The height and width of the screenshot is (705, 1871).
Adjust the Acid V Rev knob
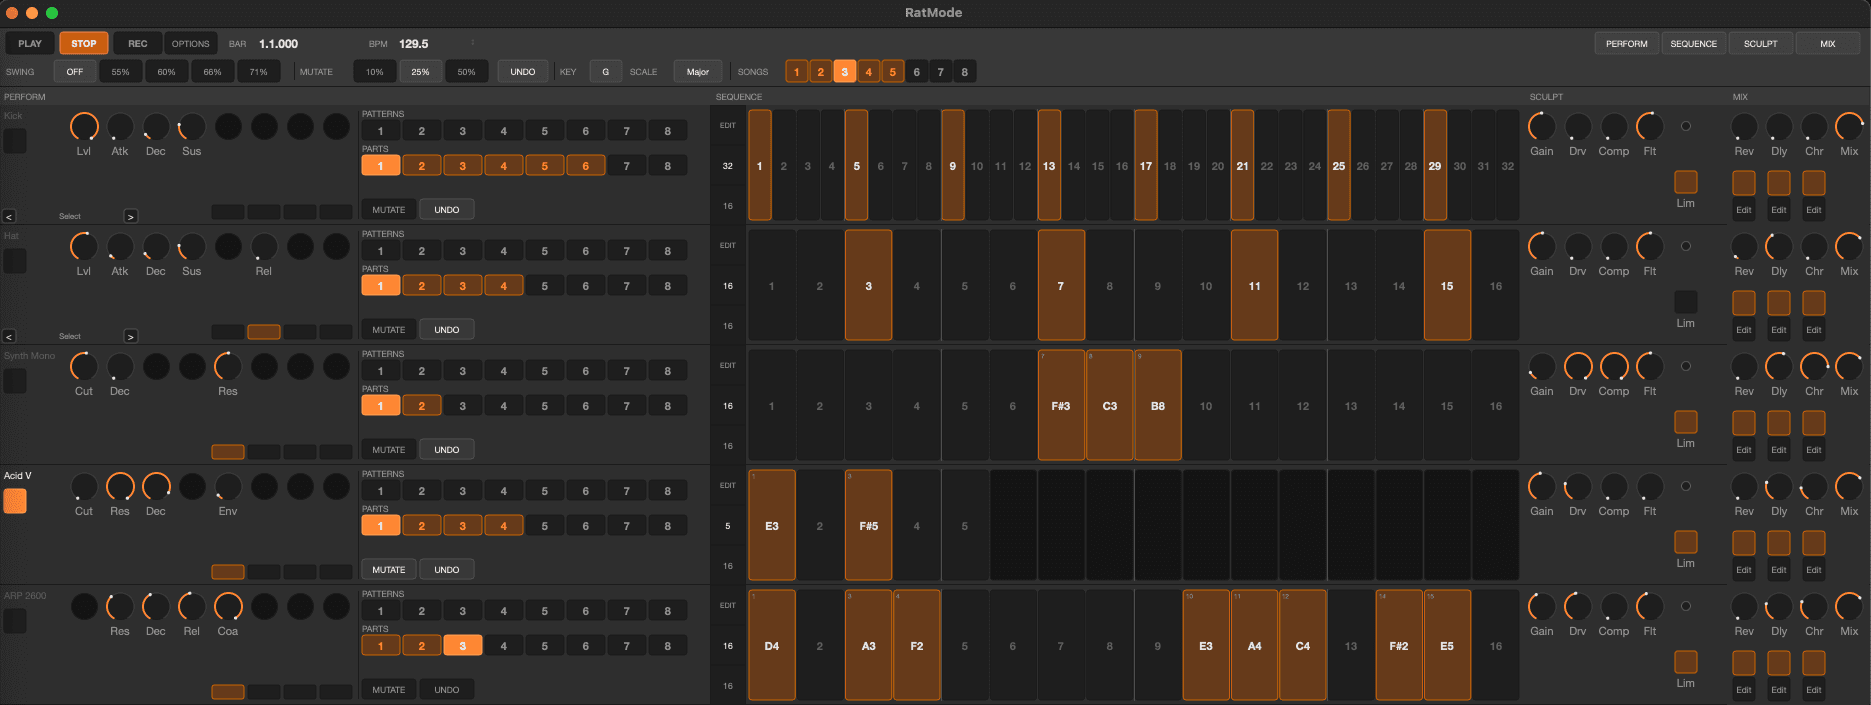pos(1744,487)
